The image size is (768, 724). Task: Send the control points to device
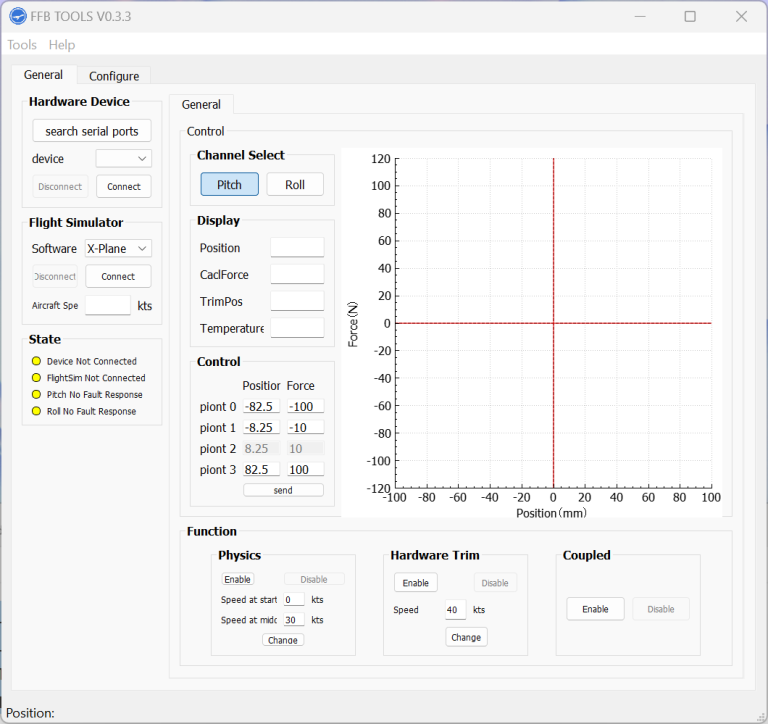tap(283, 490)
